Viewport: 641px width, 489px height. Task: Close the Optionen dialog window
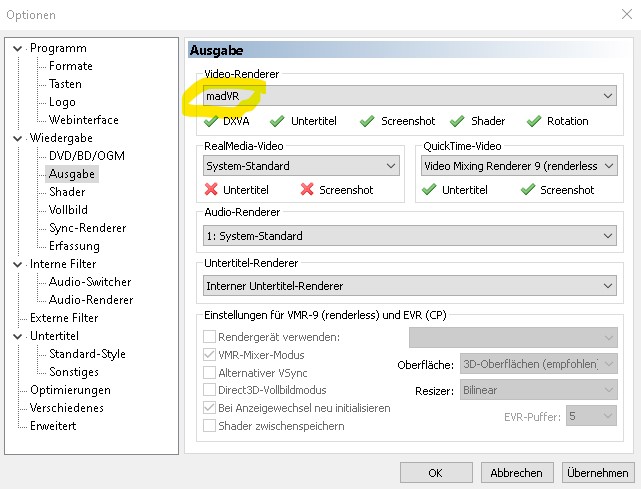click(x=627, y=14)
